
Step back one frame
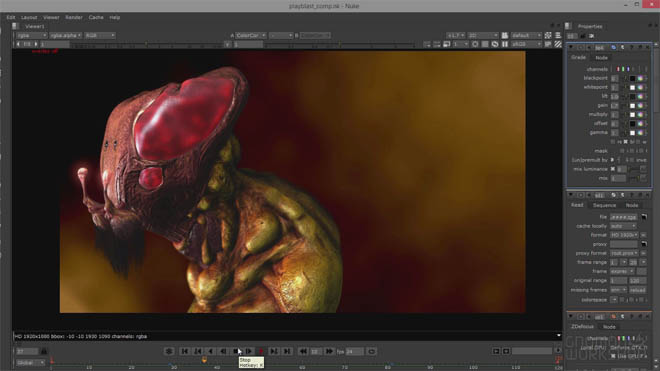tap(223, 351)
